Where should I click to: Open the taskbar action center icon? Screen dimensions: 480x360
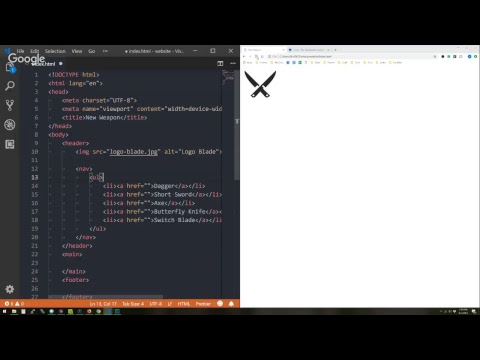[474, 311]
